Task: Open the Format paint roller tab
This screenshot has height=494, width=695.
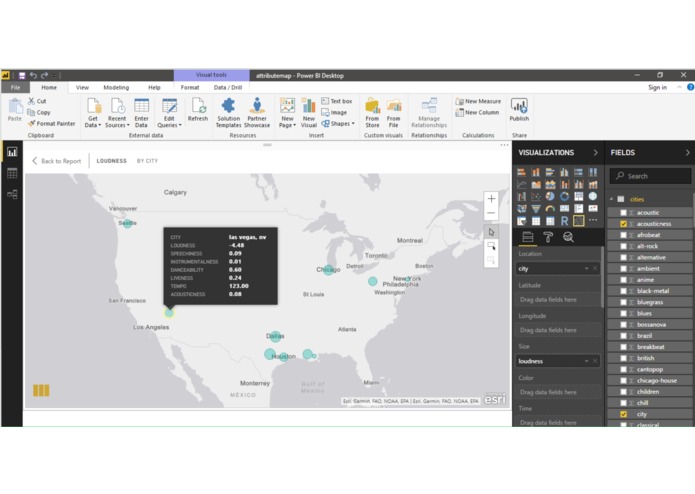Action: point(548,237)
